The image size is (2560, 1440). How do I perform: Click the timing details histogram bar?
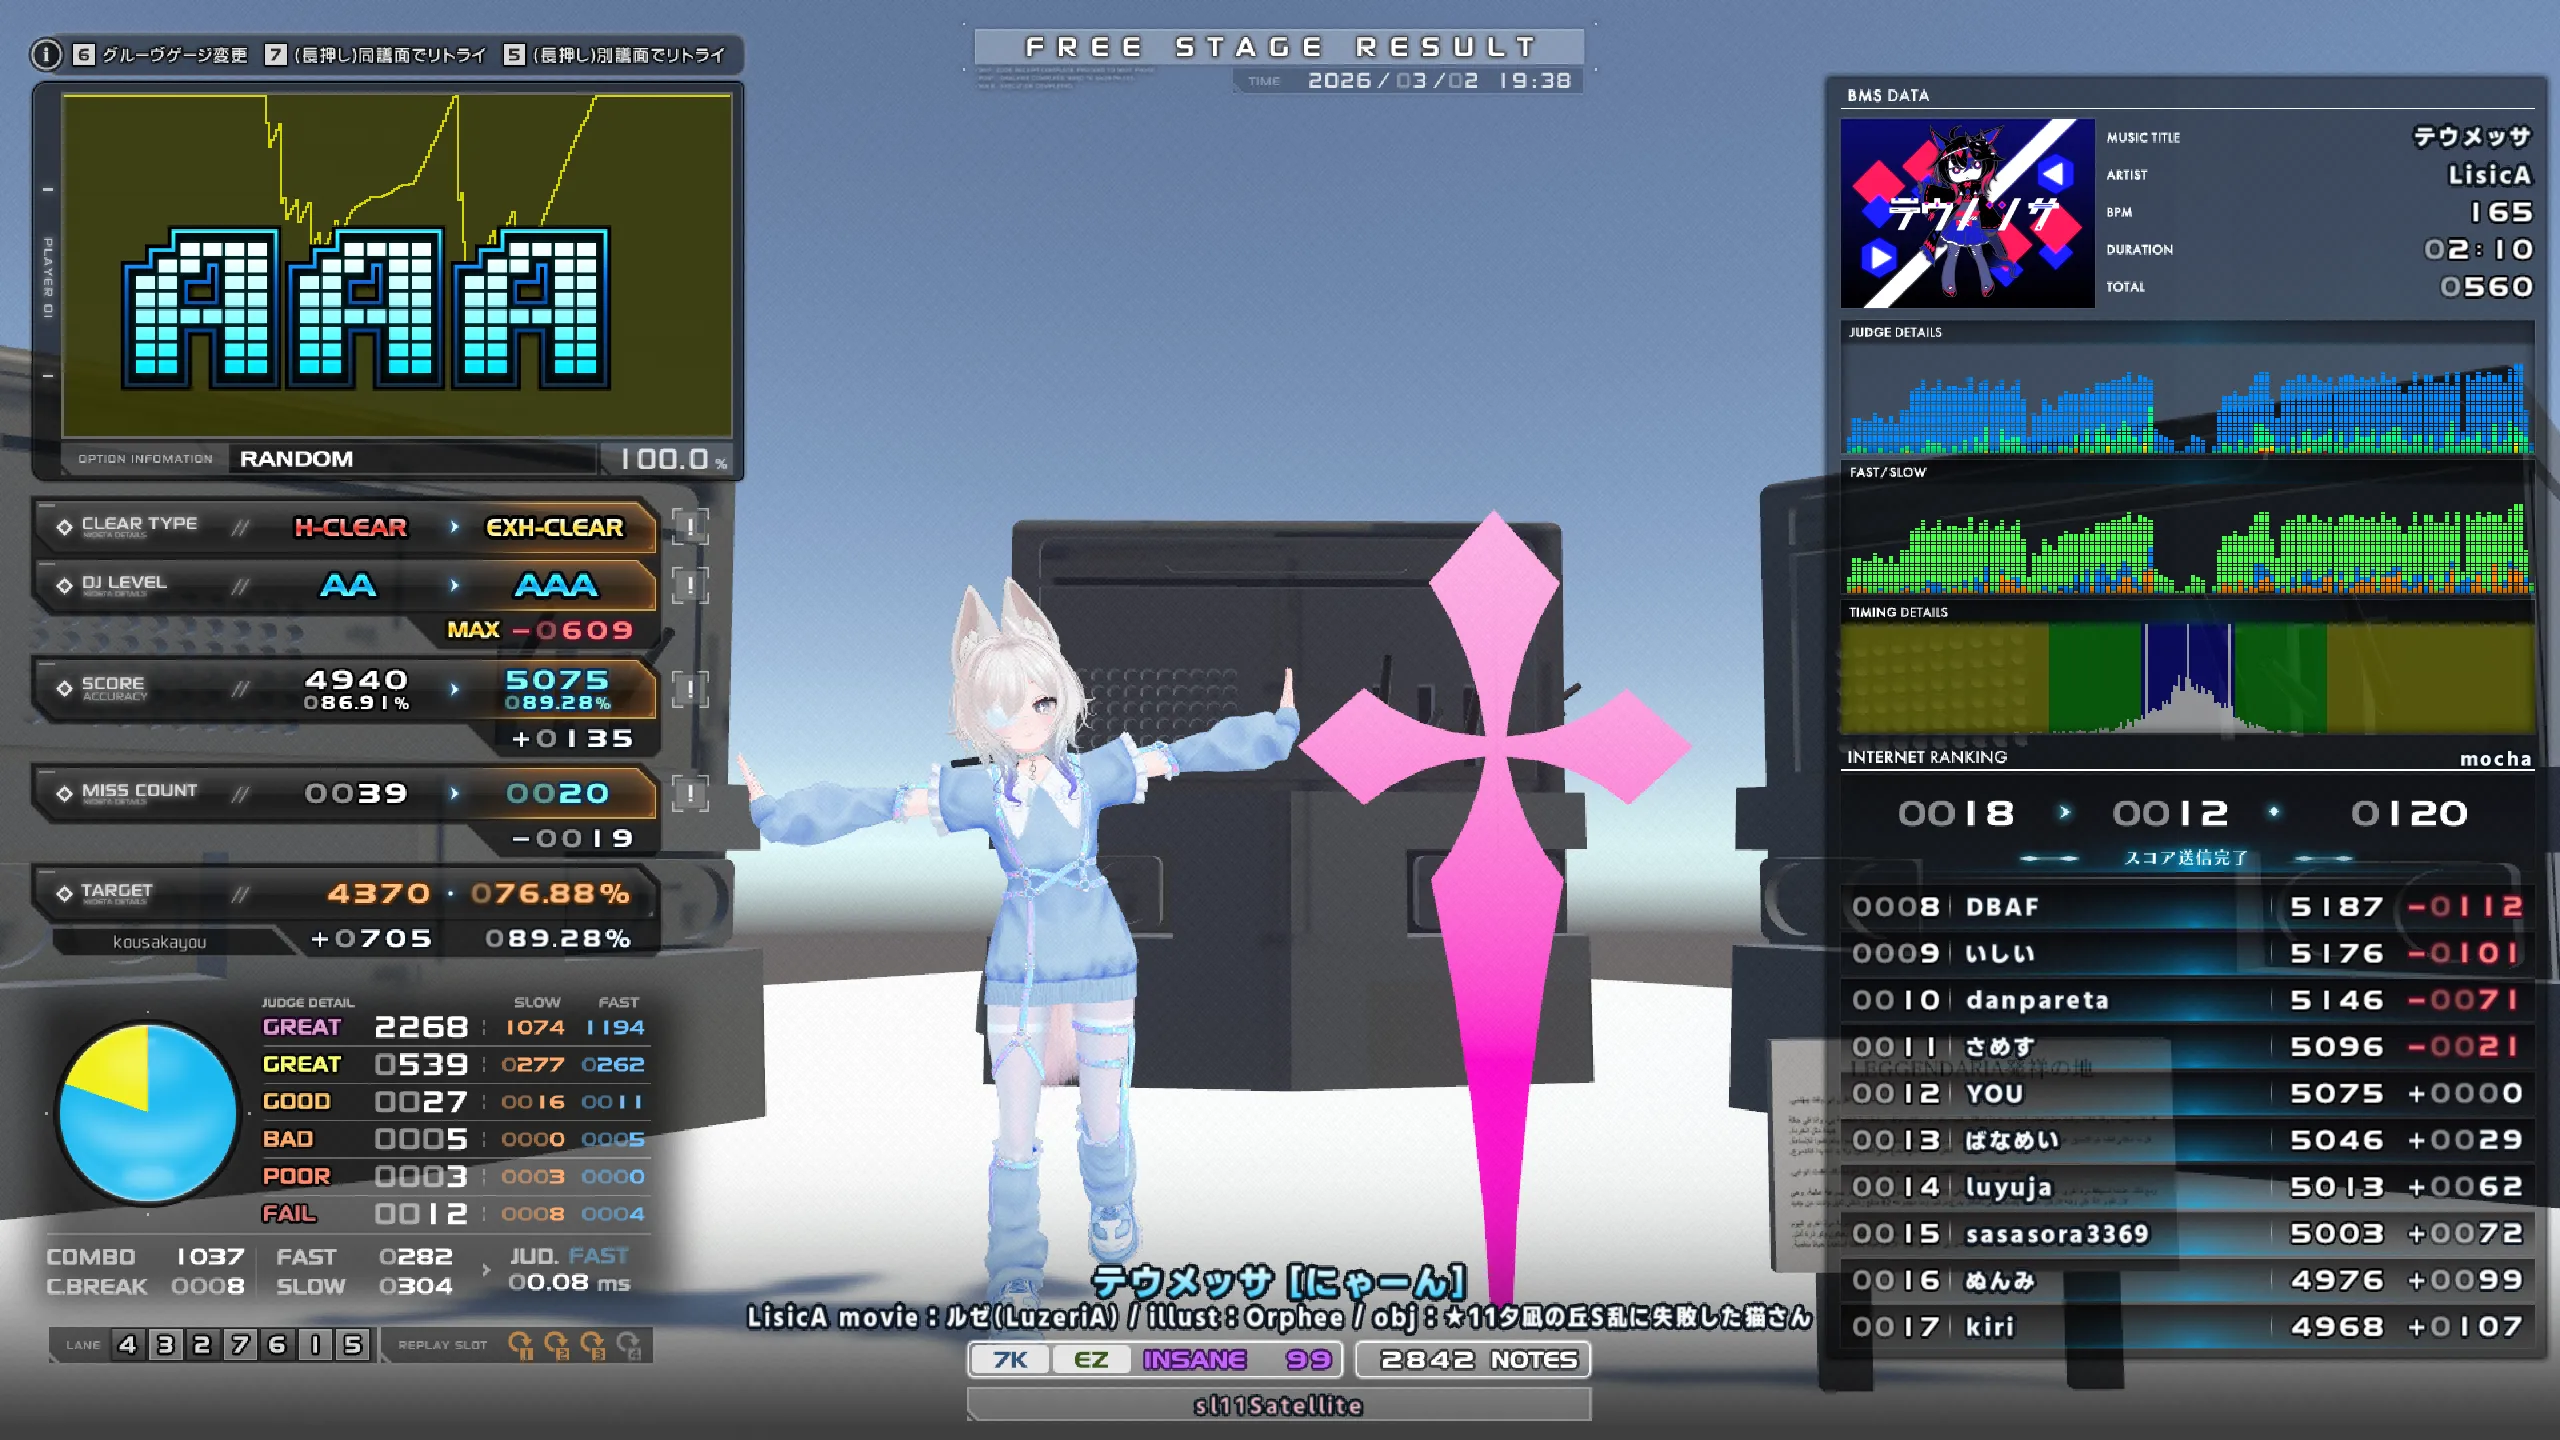(x=2186, y=680)
